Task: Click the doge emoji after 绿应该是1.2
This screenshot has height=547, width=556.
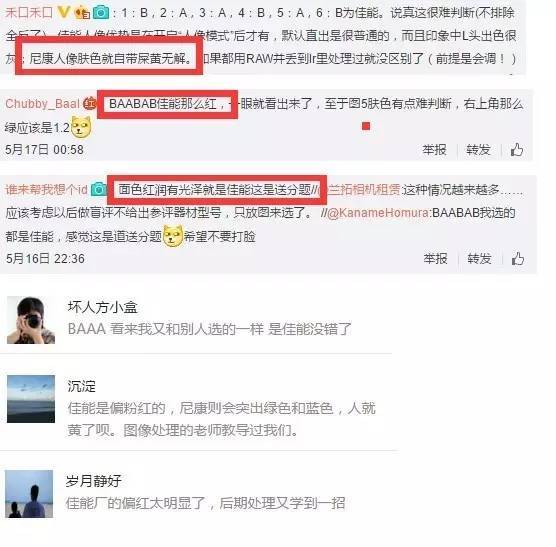Action: tap(81, 127)
